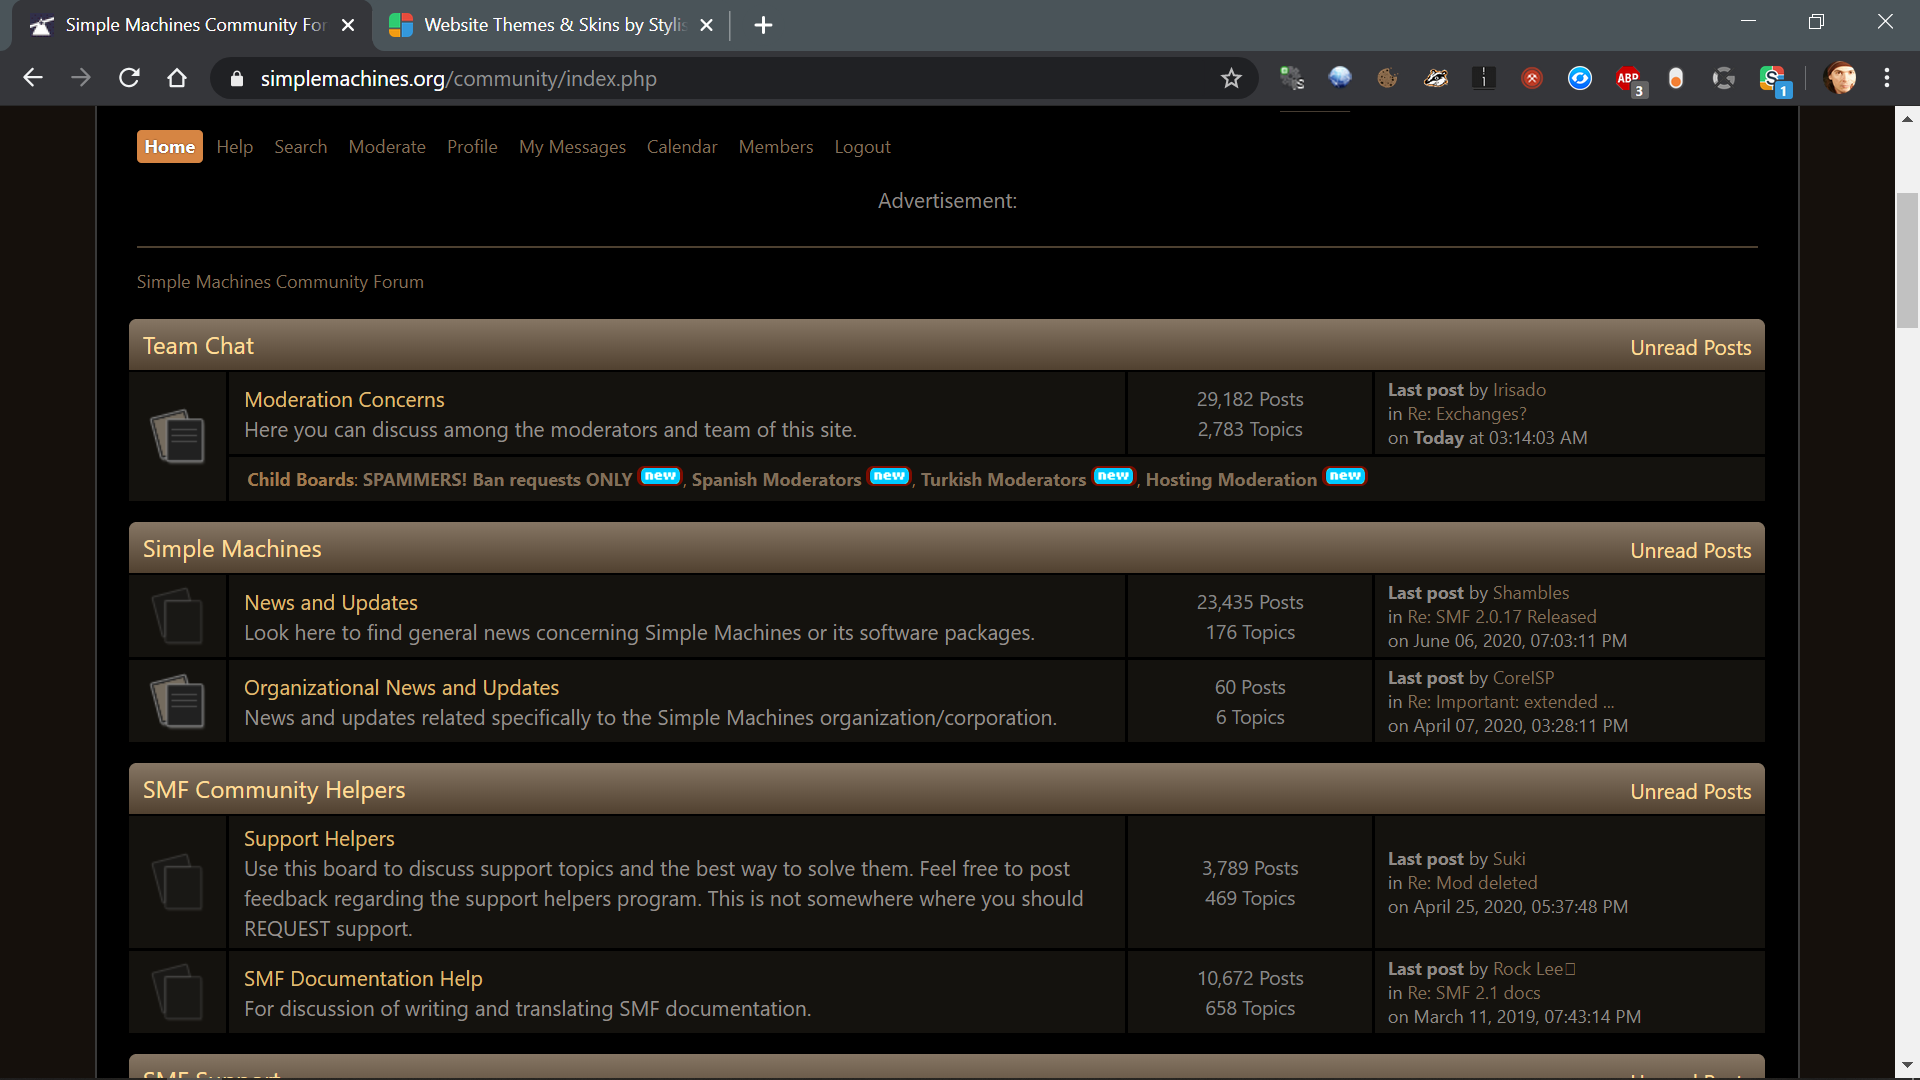This screenshot has width=1920, height=1080.
Task: Open Unread Posts for Team Chat
Action: (1691, 348)
